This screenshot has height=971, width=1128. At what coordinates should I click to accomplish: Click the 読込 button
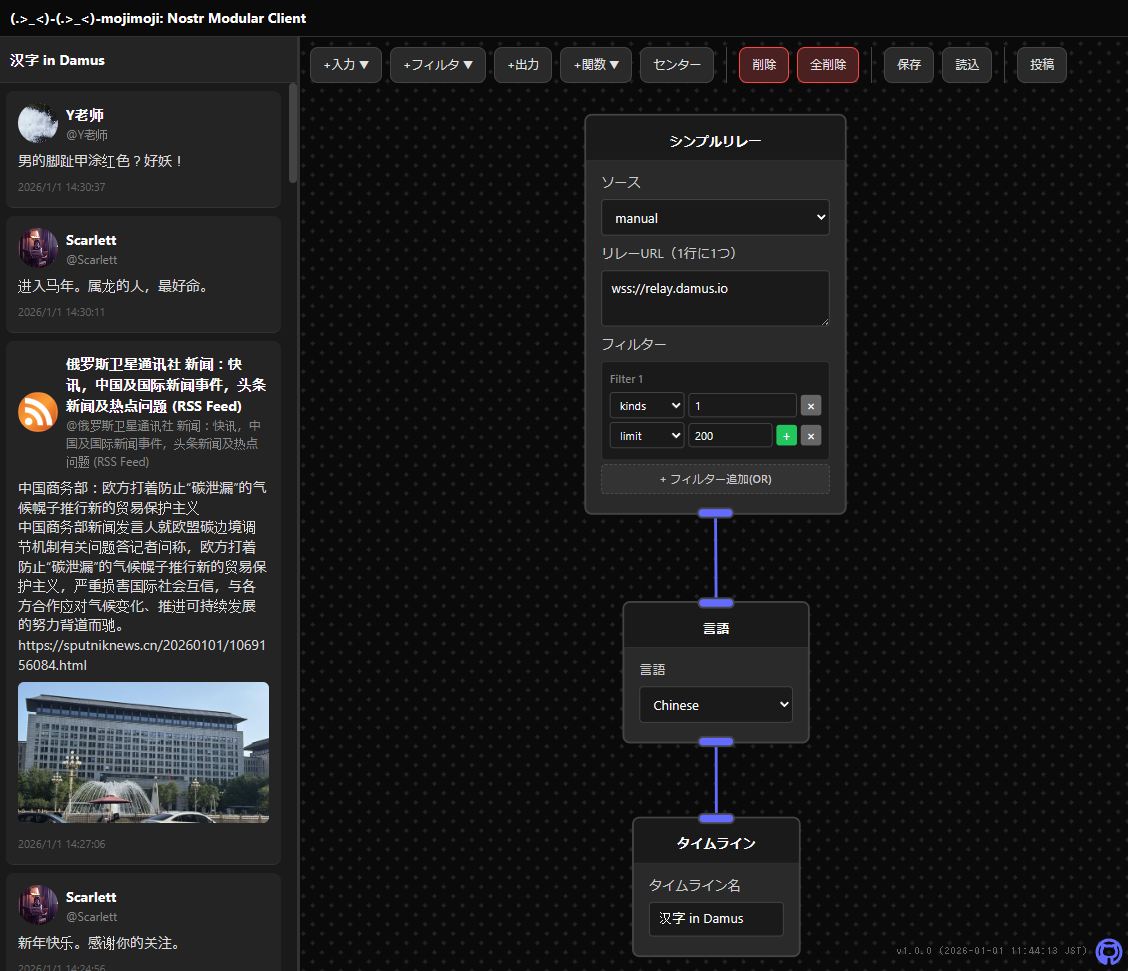tap(967, 65)
